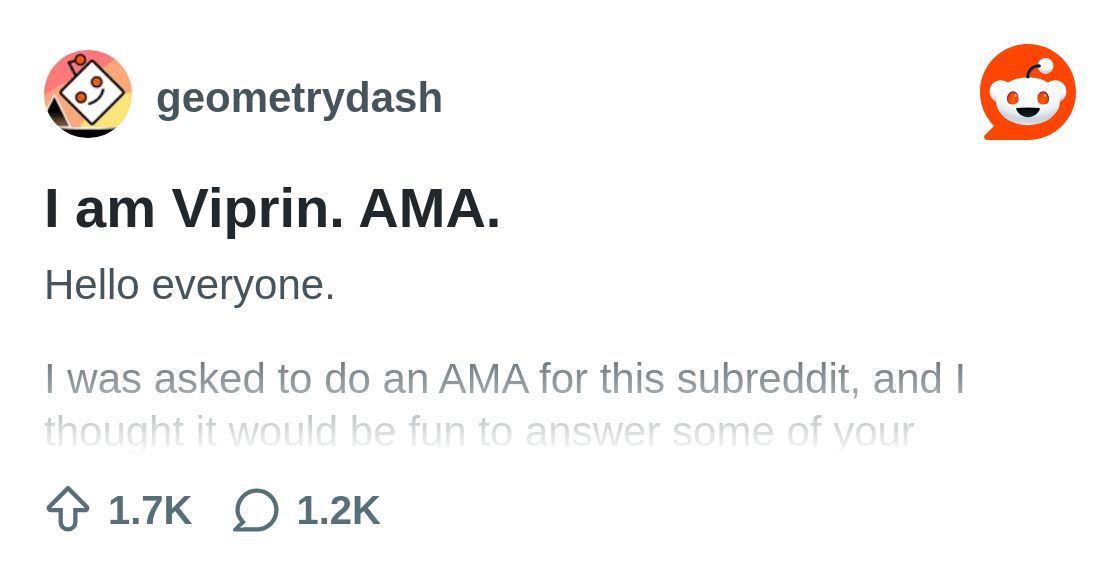
Task: Click the upvote arrow icon
Action: point(68,510)
